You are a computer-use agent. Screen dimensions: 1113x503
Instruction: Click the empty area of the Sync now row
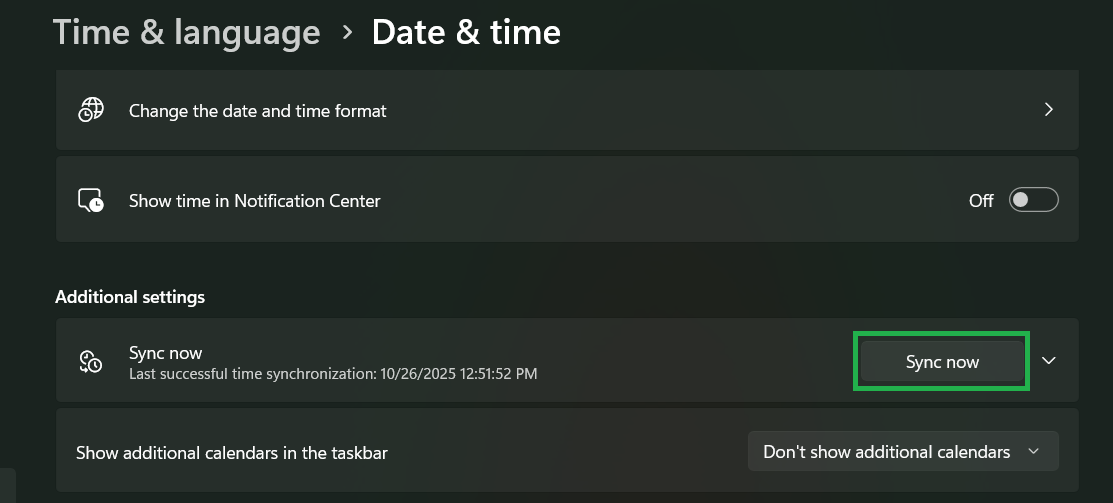pos(700,361)
